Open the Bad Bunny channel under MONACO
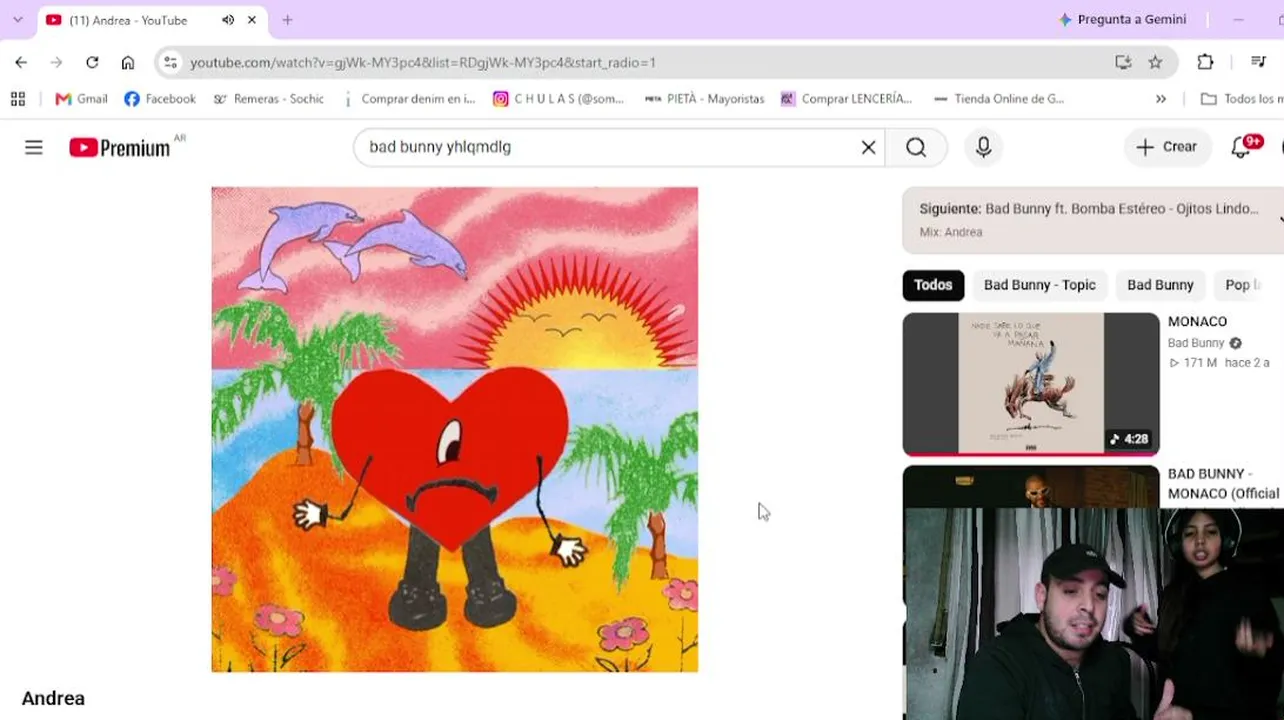 click(1196, 343)
